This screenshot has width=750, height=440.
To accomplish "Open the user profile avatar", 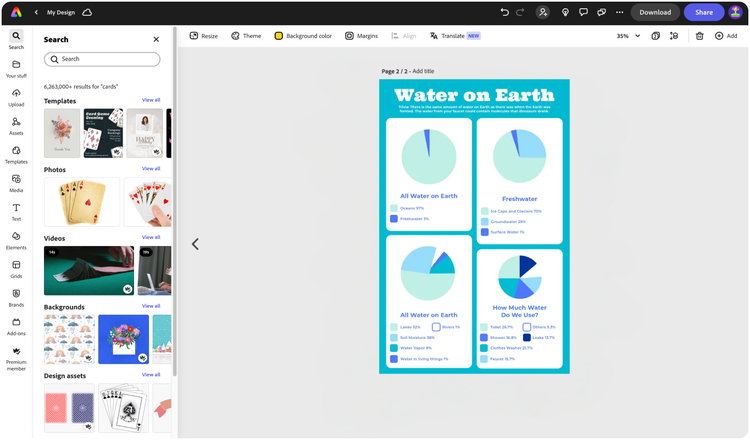I will coord(735,12).
